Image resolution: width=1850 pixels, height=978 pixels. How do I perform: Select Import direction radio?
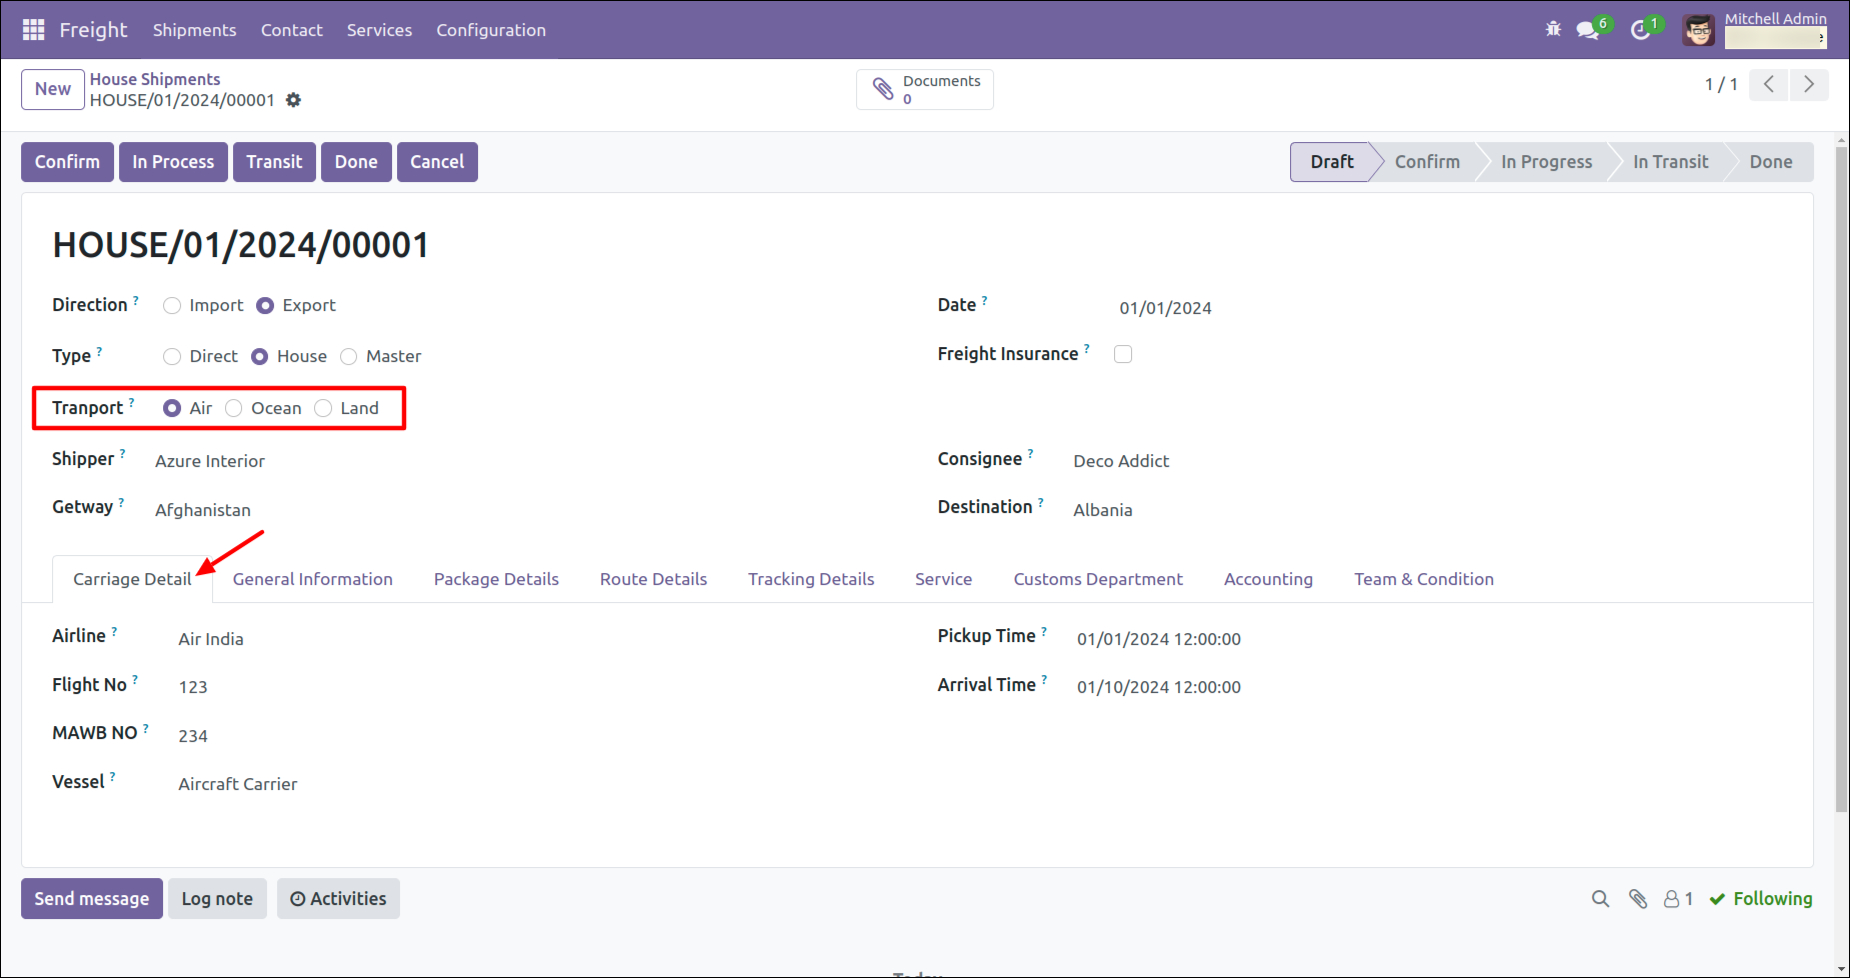[x=172, y=306]
